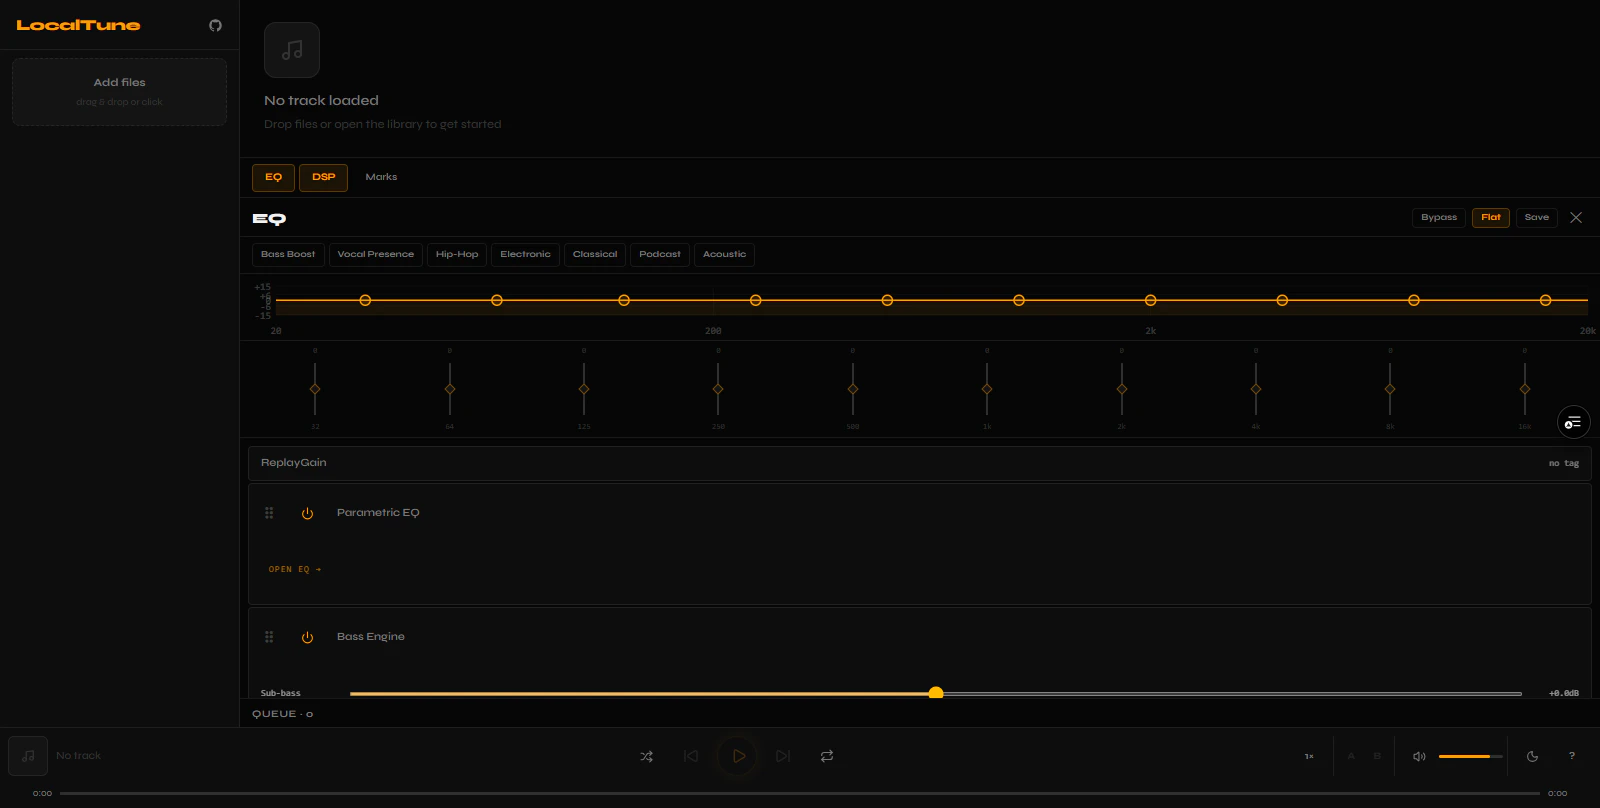
Task: Click the volume slider
Action: (x=1471, y=756)
